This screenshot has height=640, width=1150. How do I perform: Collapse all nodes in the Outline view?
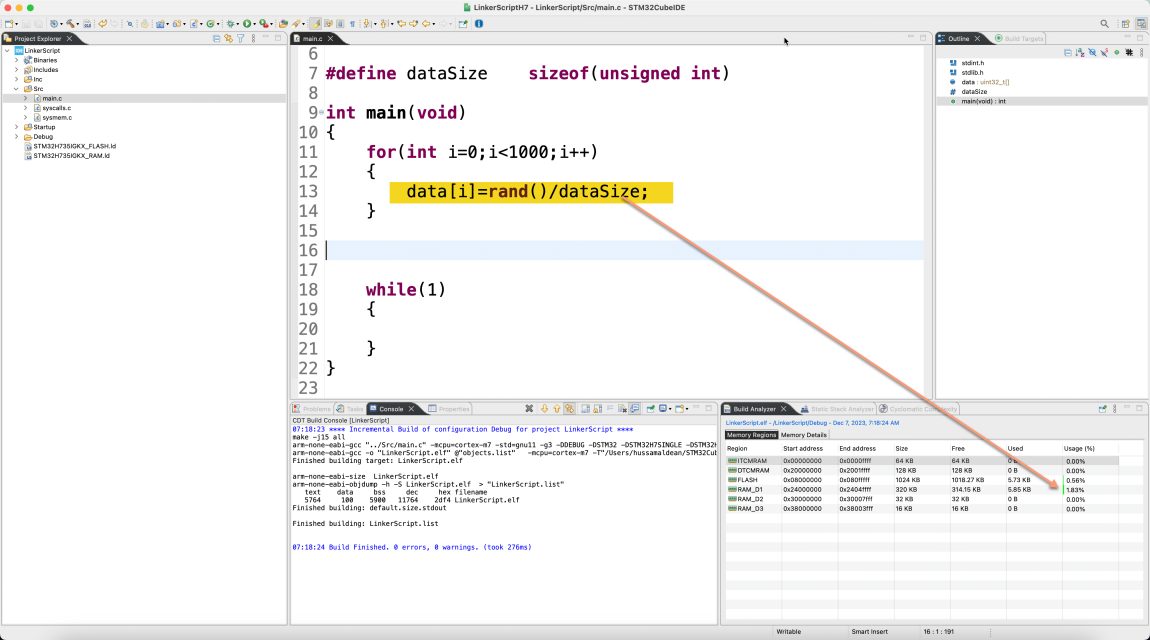coord(1067,52)
